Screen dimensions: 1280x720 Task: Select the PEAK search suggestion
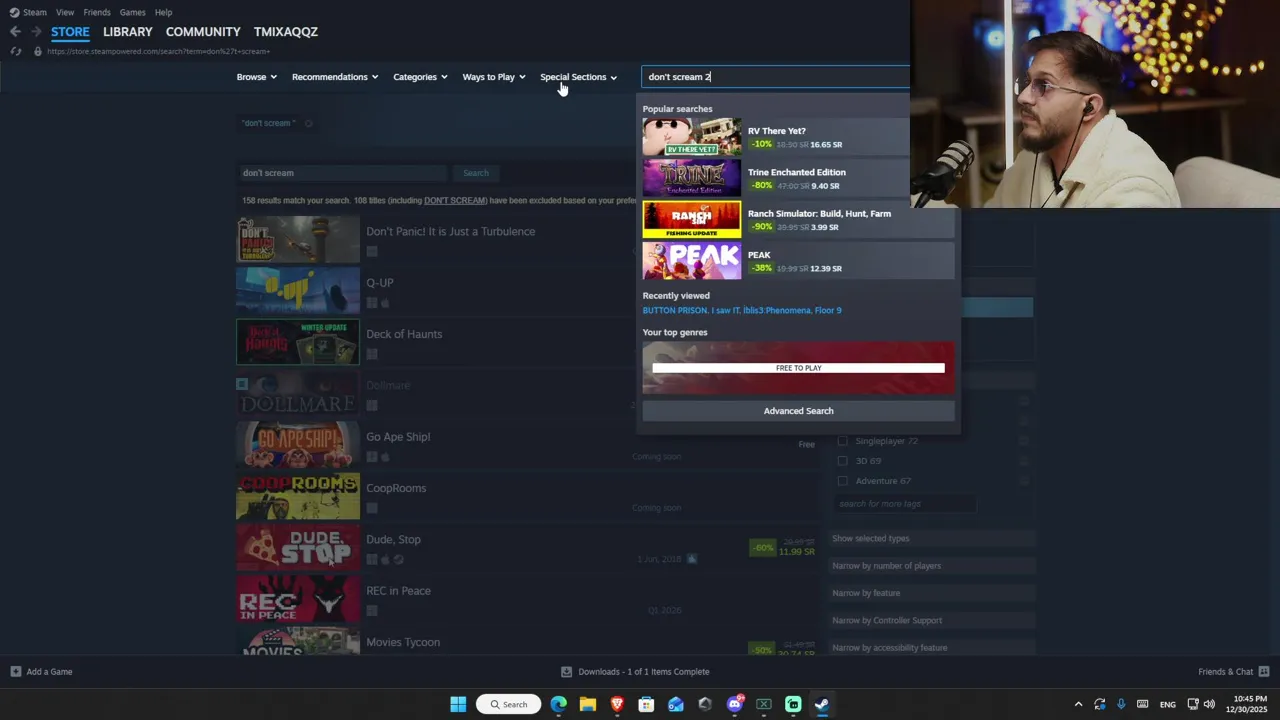click(x=798, y=261)
